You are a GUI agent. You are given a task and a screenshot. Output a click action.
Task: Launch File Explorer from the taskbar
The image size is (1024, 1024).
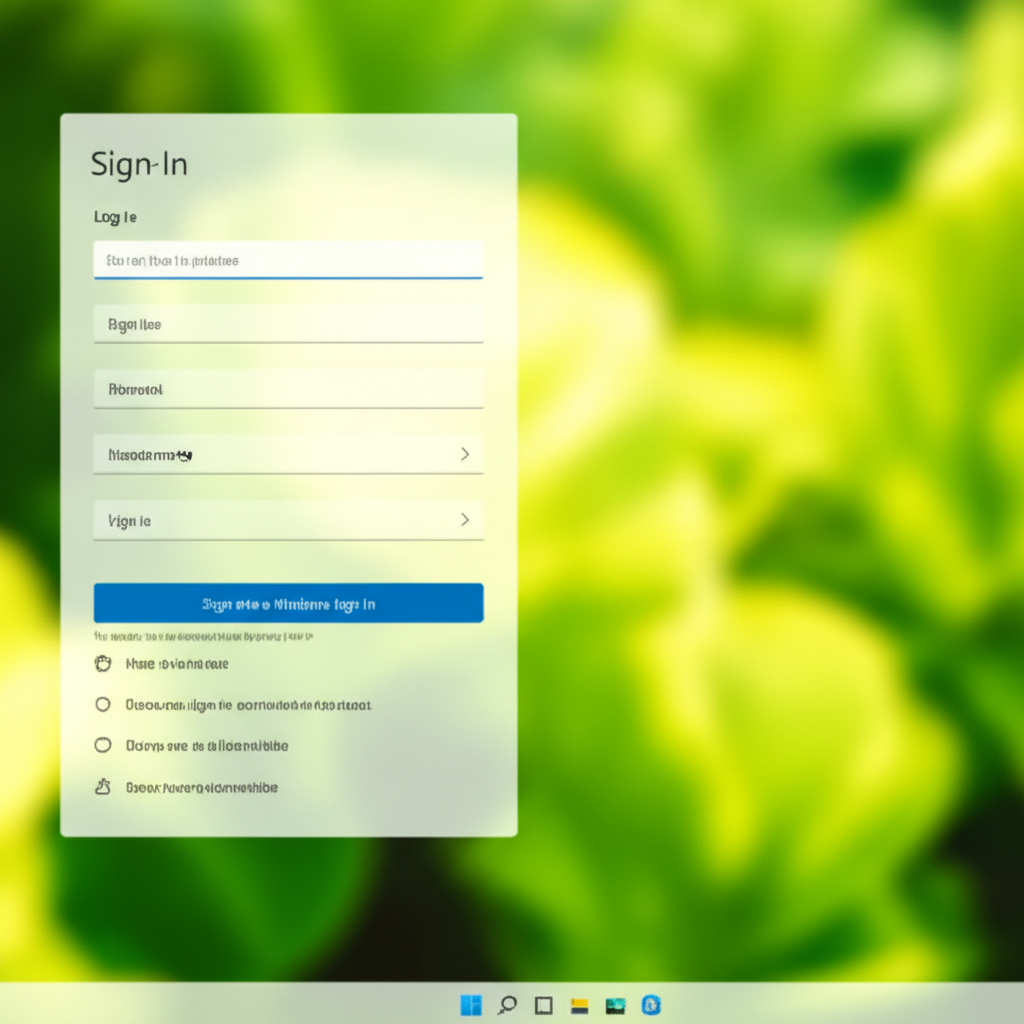pyautogui.click(x=579, y=1005)
